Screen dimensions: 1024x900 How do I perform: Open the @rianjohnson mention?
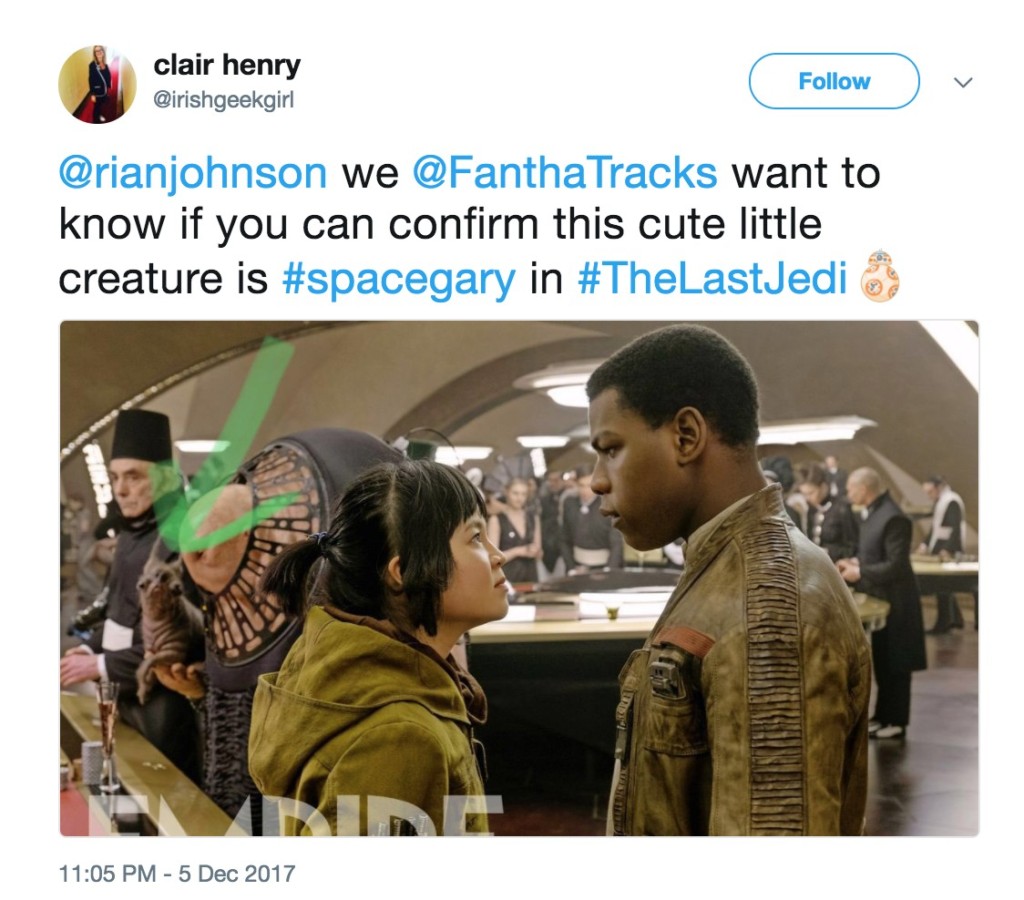[x=193, y=174]
